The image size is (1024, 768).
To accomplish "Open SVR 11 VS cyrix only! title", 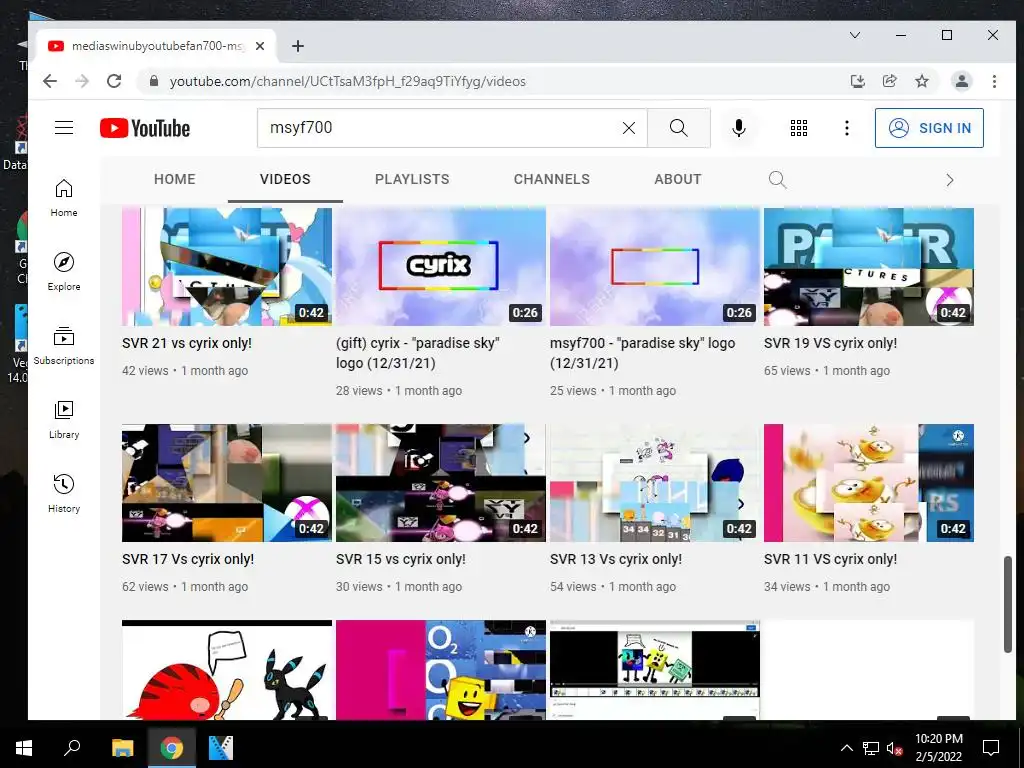I will (830, 560).
